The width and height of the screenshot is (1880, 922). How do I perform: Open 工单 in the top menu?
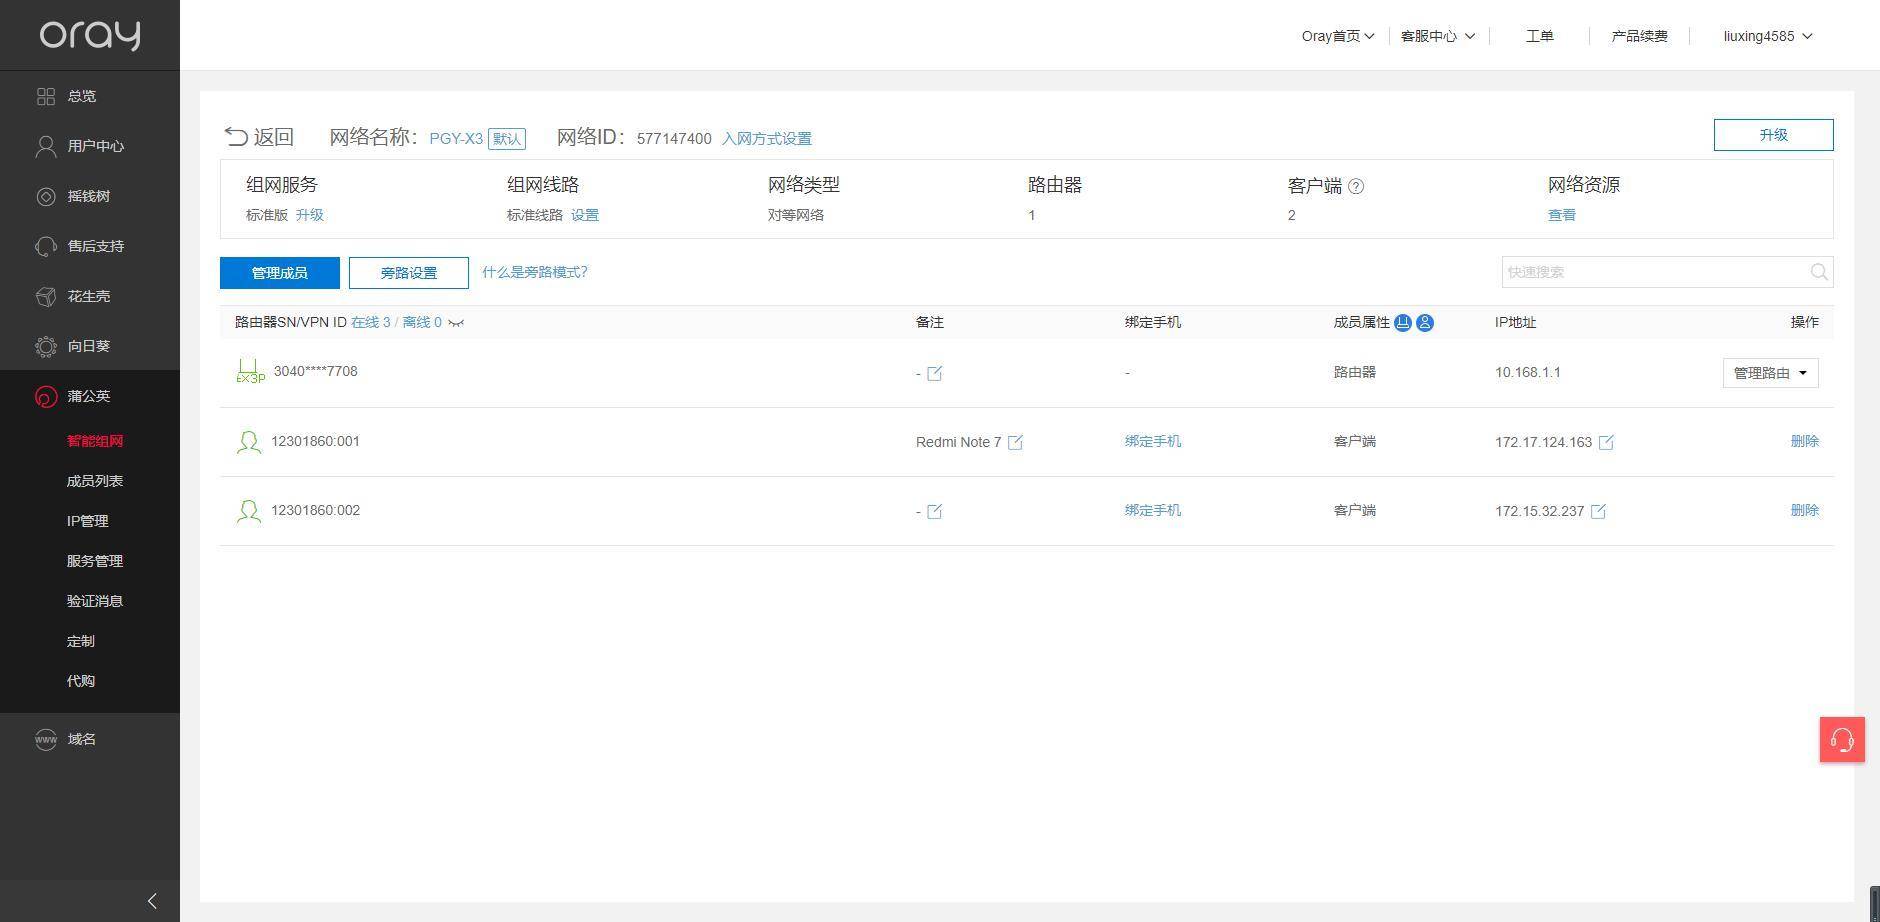[x=1539, y=36]
